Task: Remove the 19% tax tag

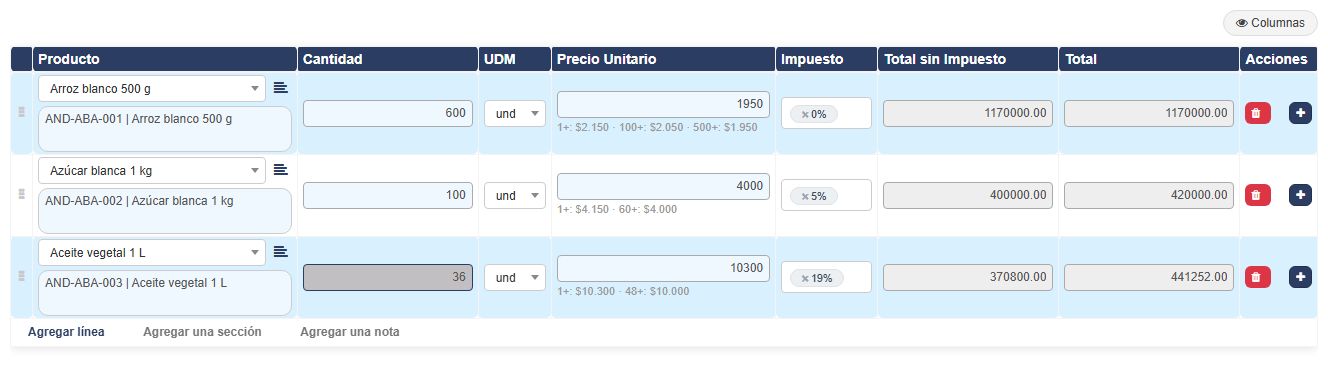Action: coord(805,278)
